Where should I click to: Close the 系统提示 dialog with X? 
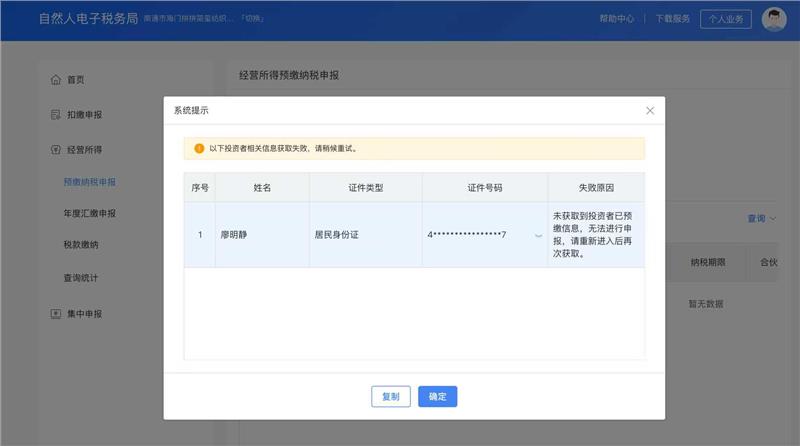tap(650, 110)
